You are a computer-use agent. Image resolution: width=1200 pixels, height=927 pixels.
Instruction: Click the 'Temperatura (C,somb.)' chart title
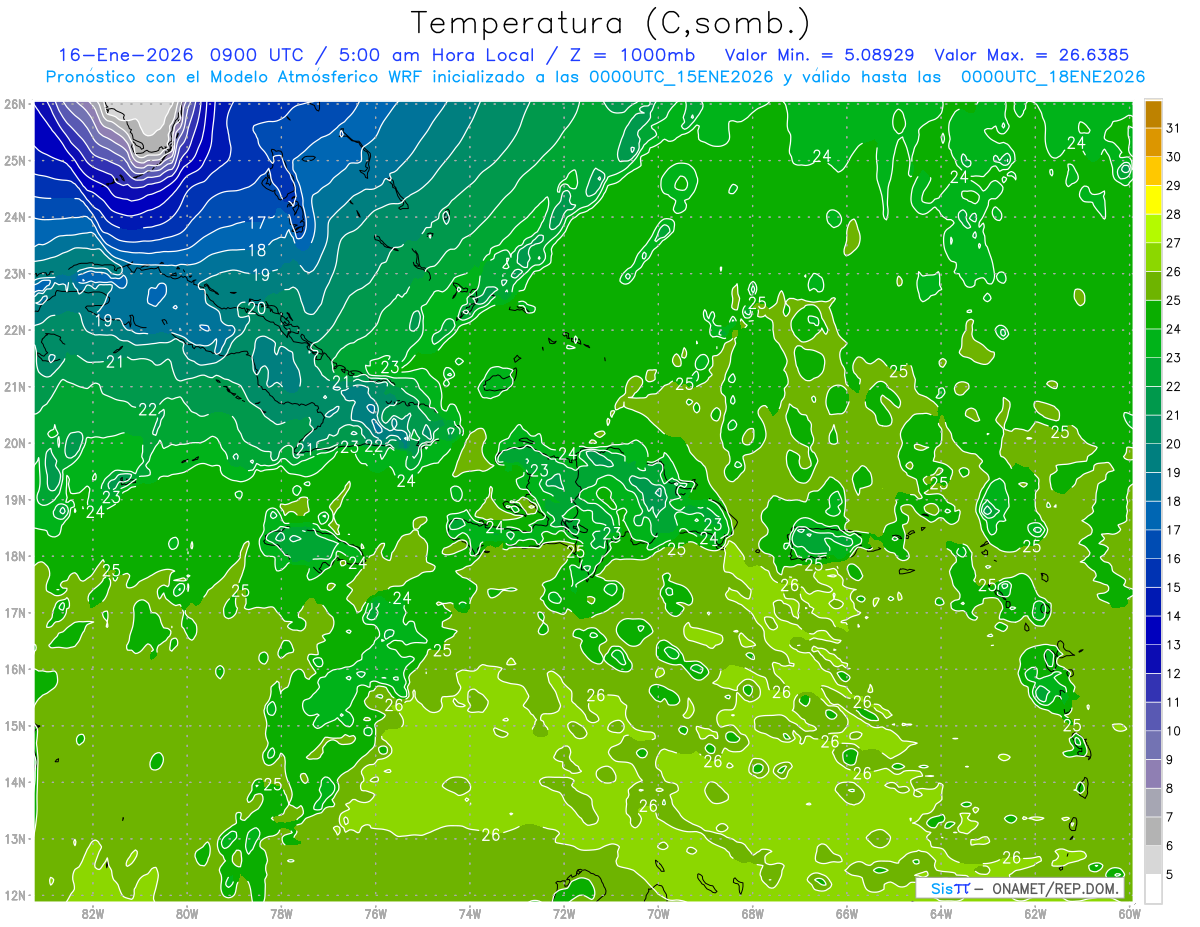[611, 23]
